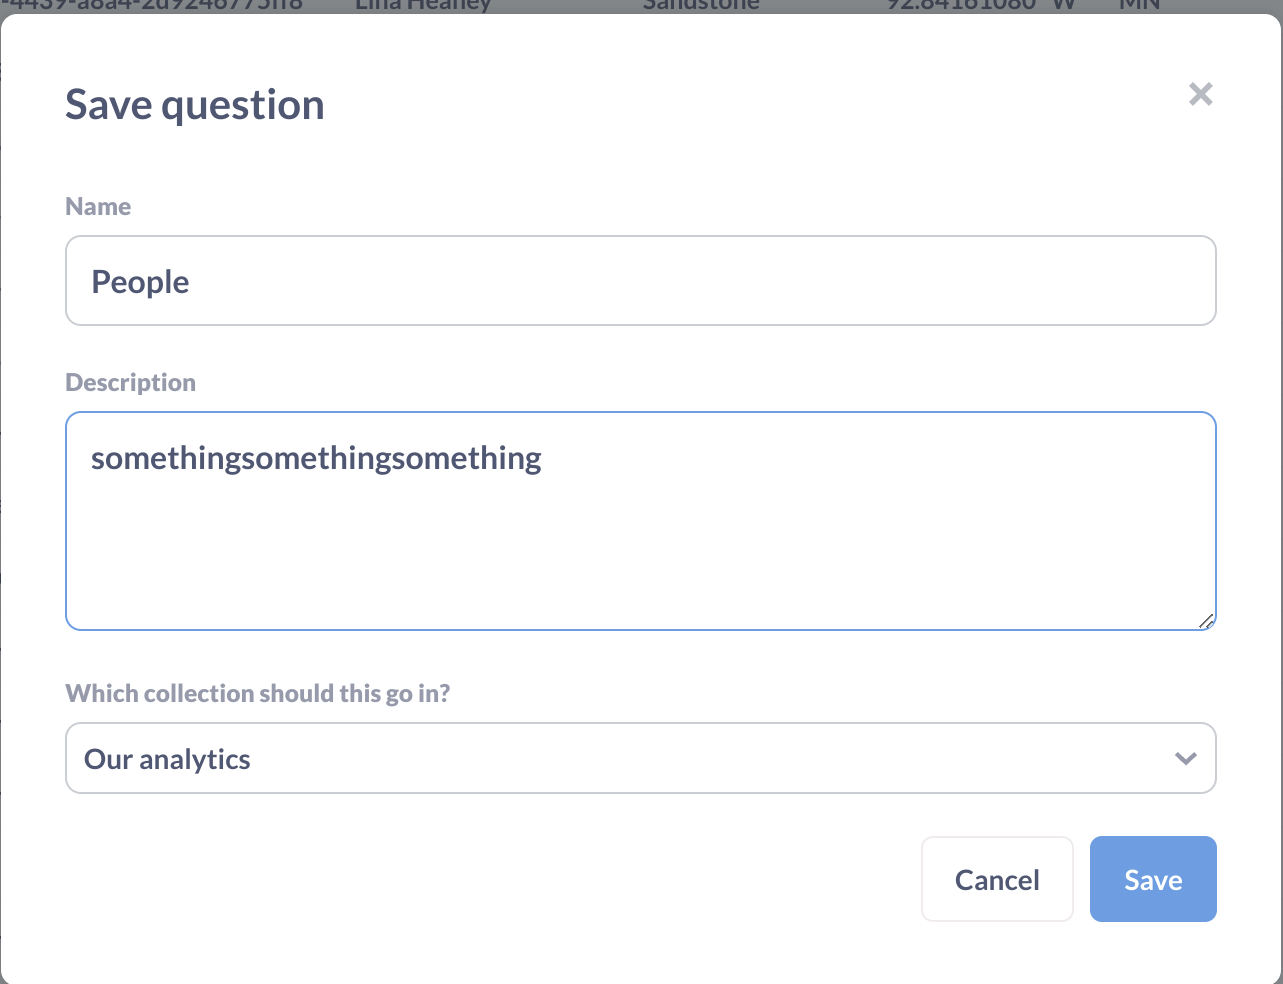1283x984 pixels.
Task: Expand the collection dropdown chevron
Action: point(1185,758)
